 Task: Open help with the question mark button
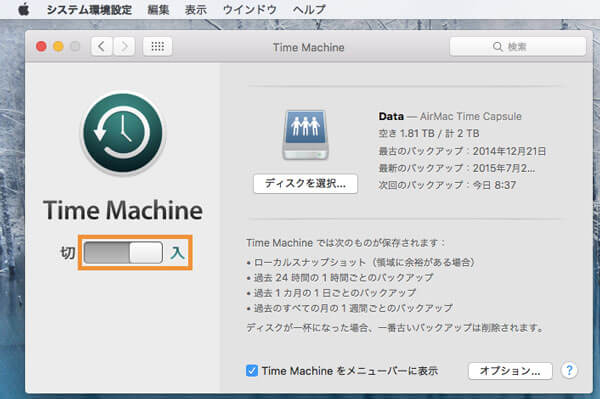pos(569,370)
